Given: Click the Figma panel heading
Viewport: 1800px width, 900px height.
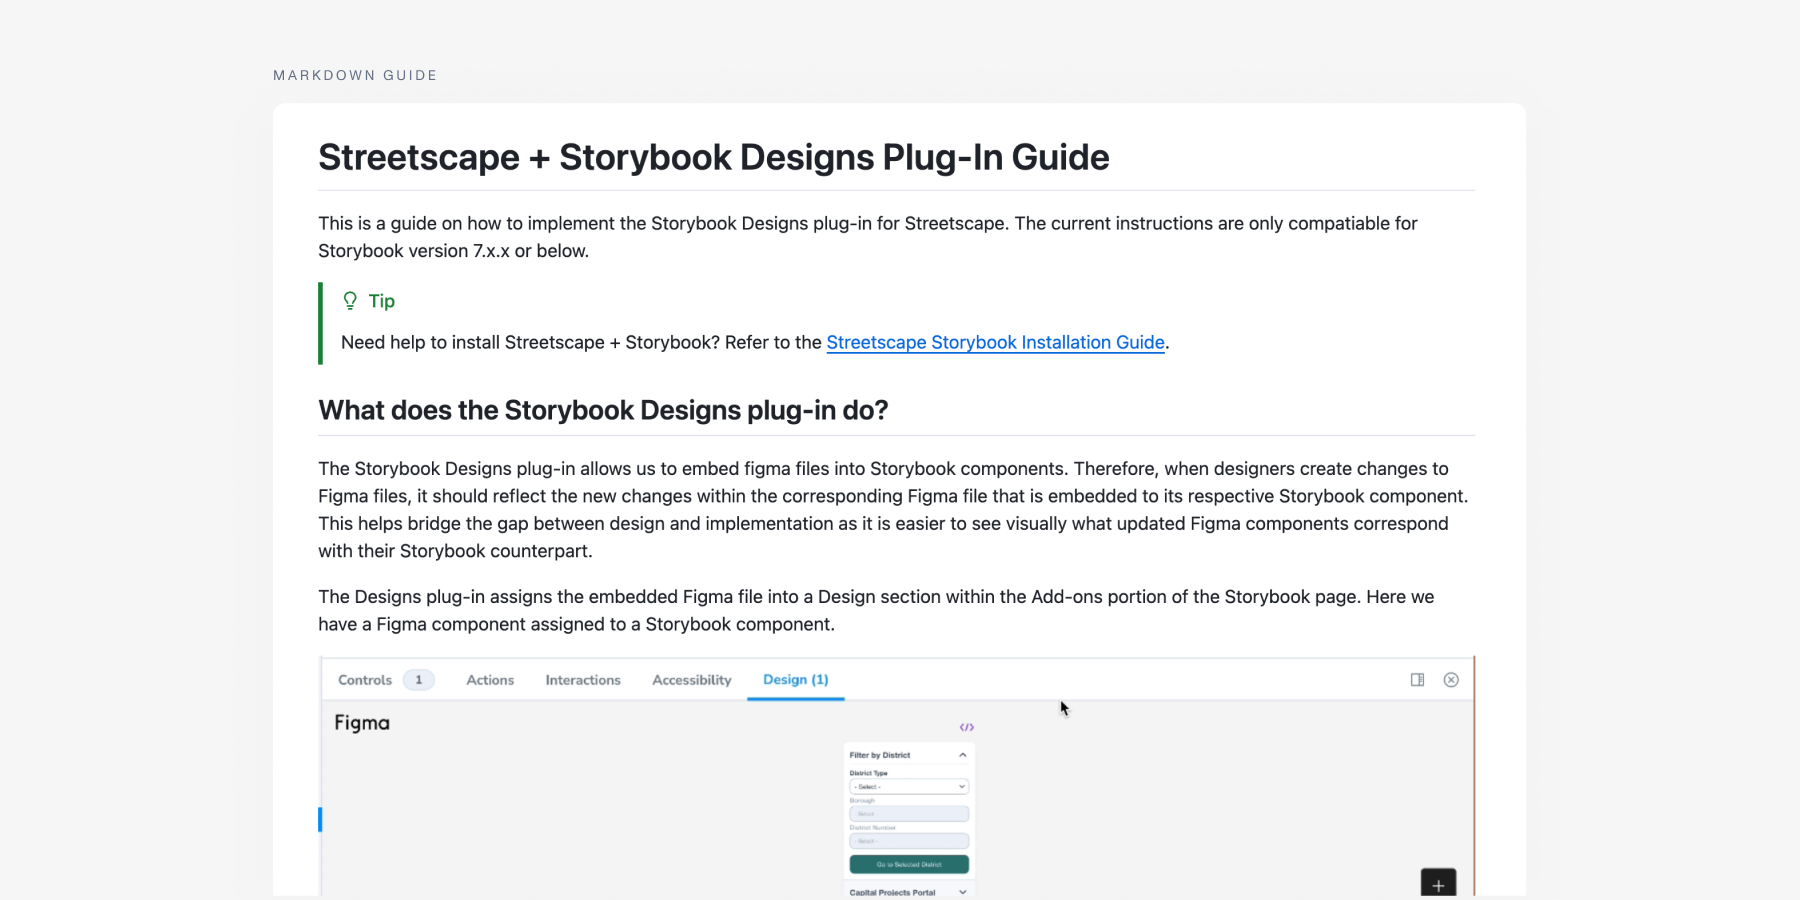Looking at the screenshot, I should pos(362,723).
